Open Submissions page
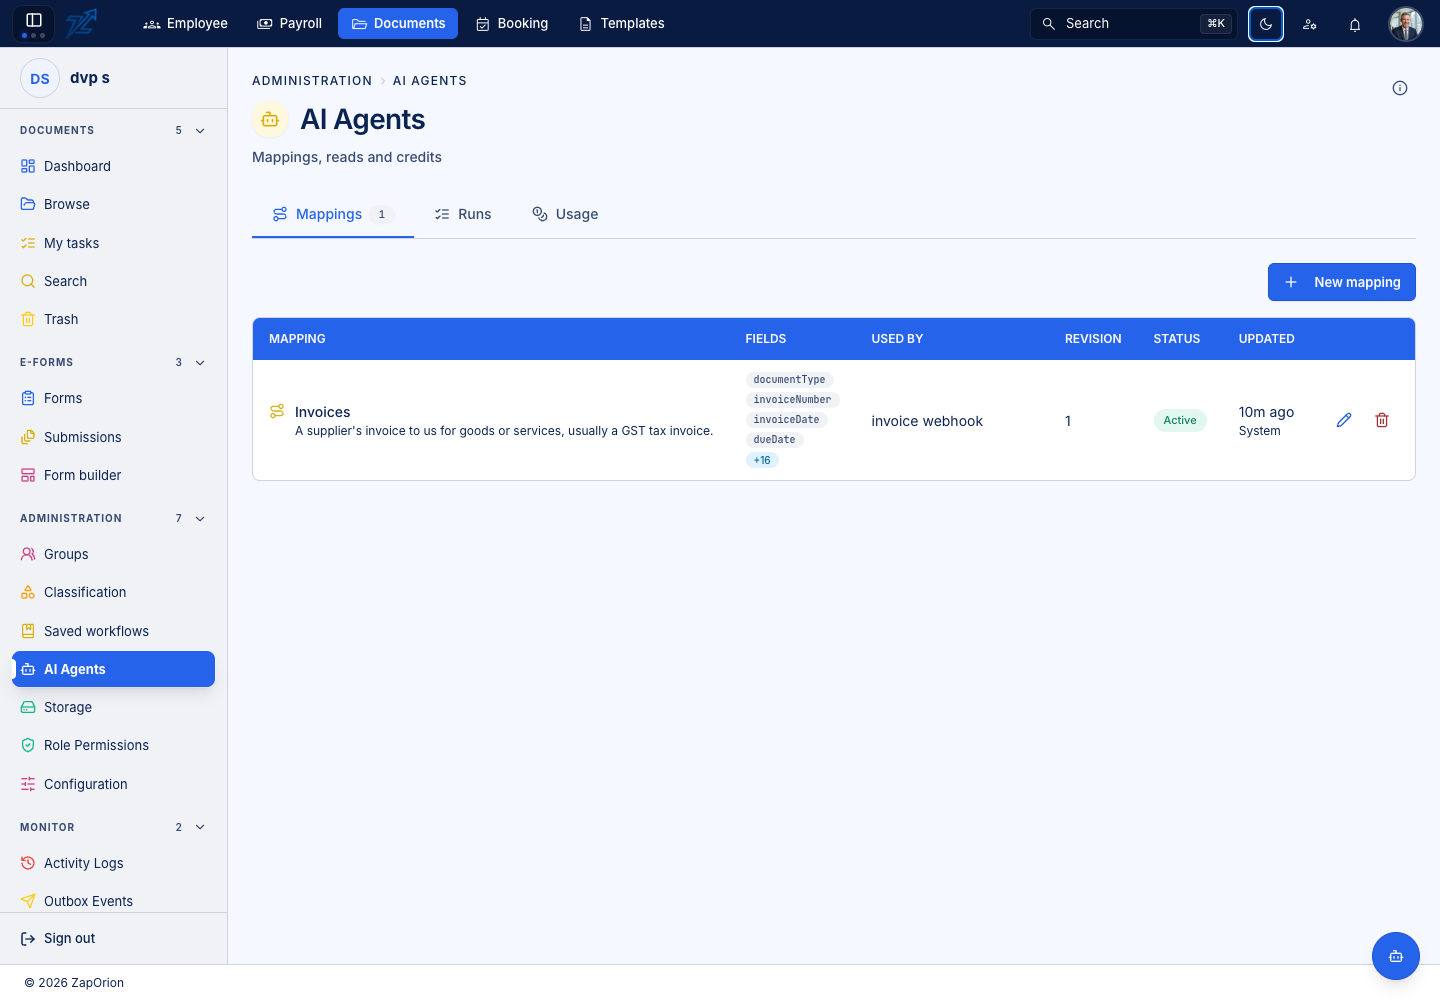 click(x=113, y=437)
